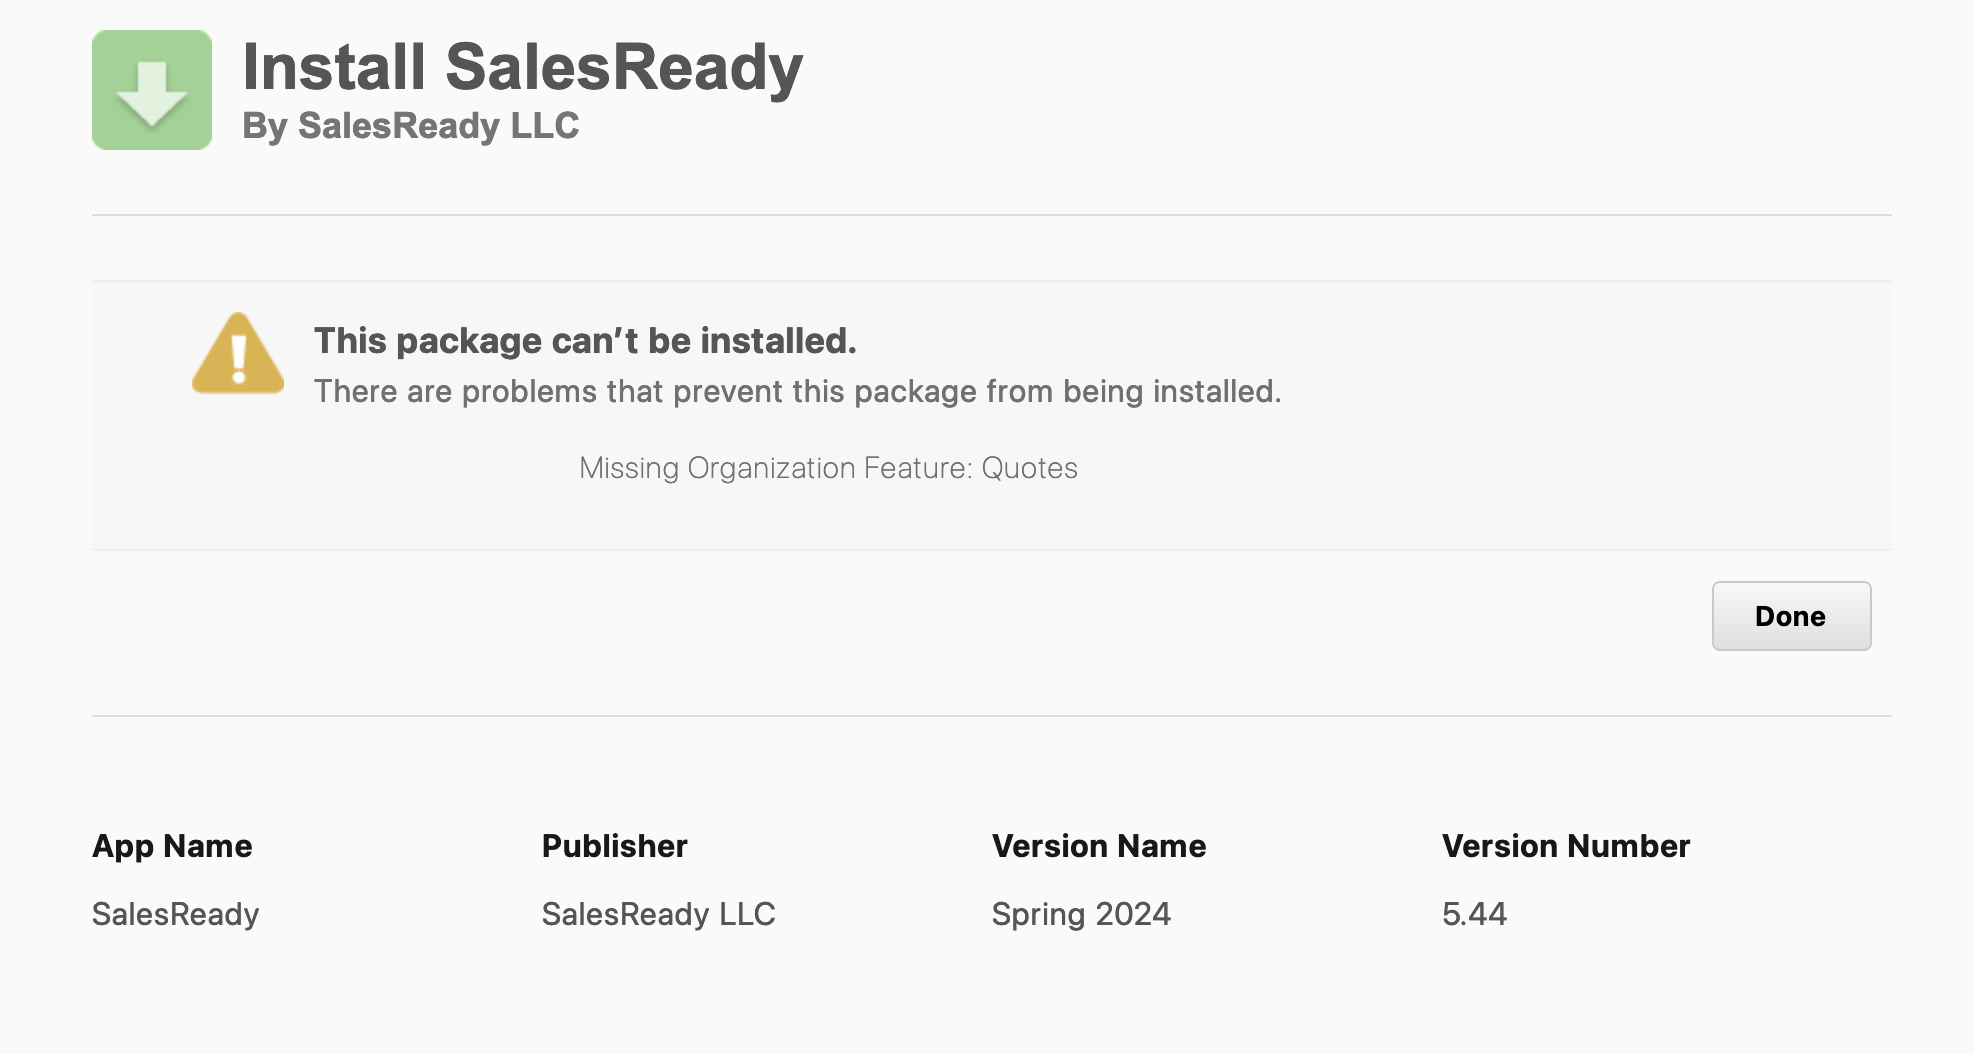
Task: Click the yellow warning triangle icon
Action: pyautogui.click(x=238, y=354)
